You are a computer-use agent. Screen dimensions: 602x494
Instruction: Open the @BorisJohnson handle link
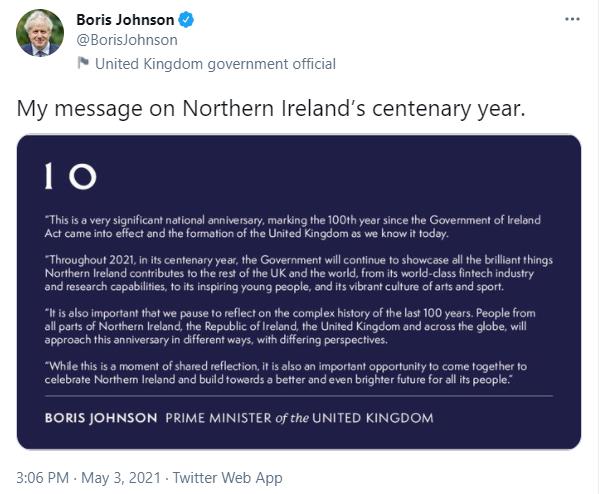[127, 40]
